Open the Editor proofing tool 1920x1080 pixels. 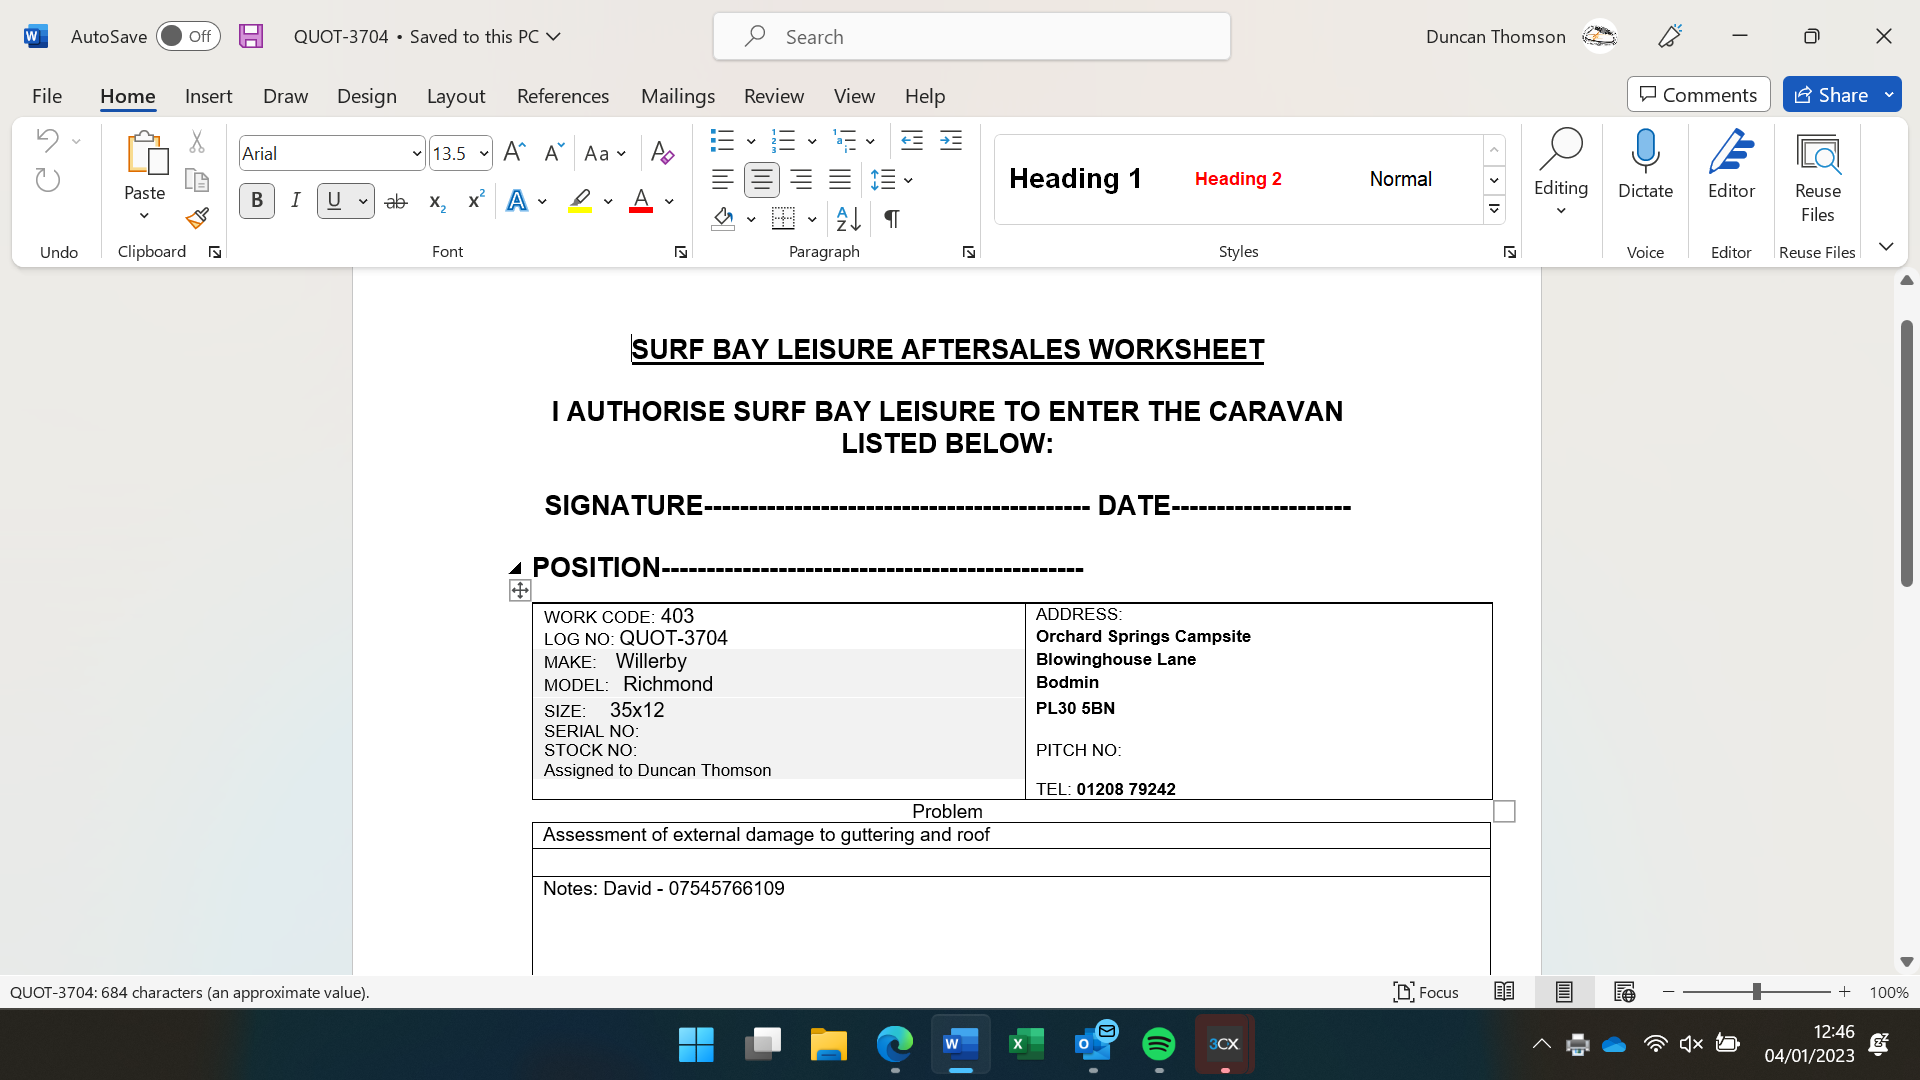1730,165
